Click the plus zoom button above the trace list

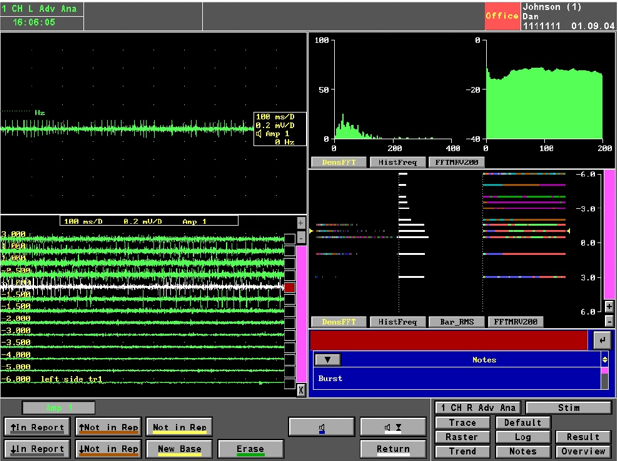[x=301, y=223]
